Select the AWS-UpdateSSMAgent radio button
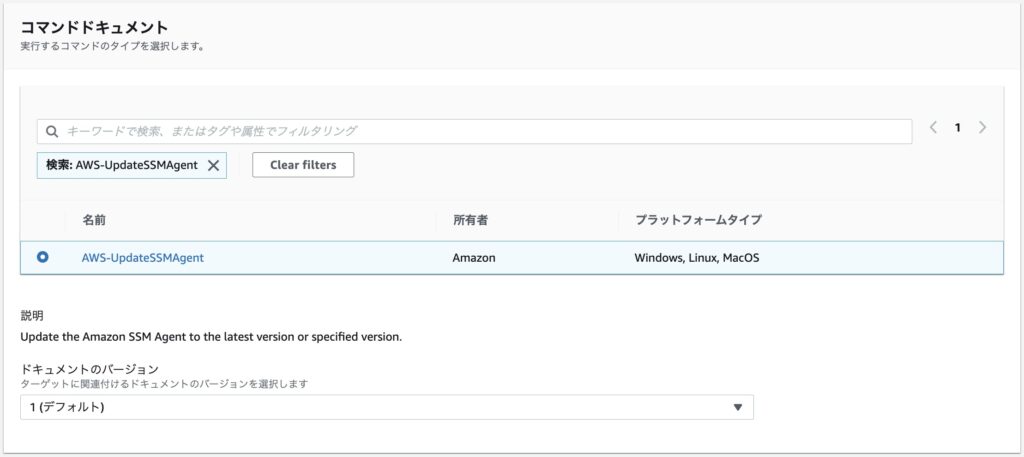This screenshot has height=457, width=1024. (x=42, y=257)
